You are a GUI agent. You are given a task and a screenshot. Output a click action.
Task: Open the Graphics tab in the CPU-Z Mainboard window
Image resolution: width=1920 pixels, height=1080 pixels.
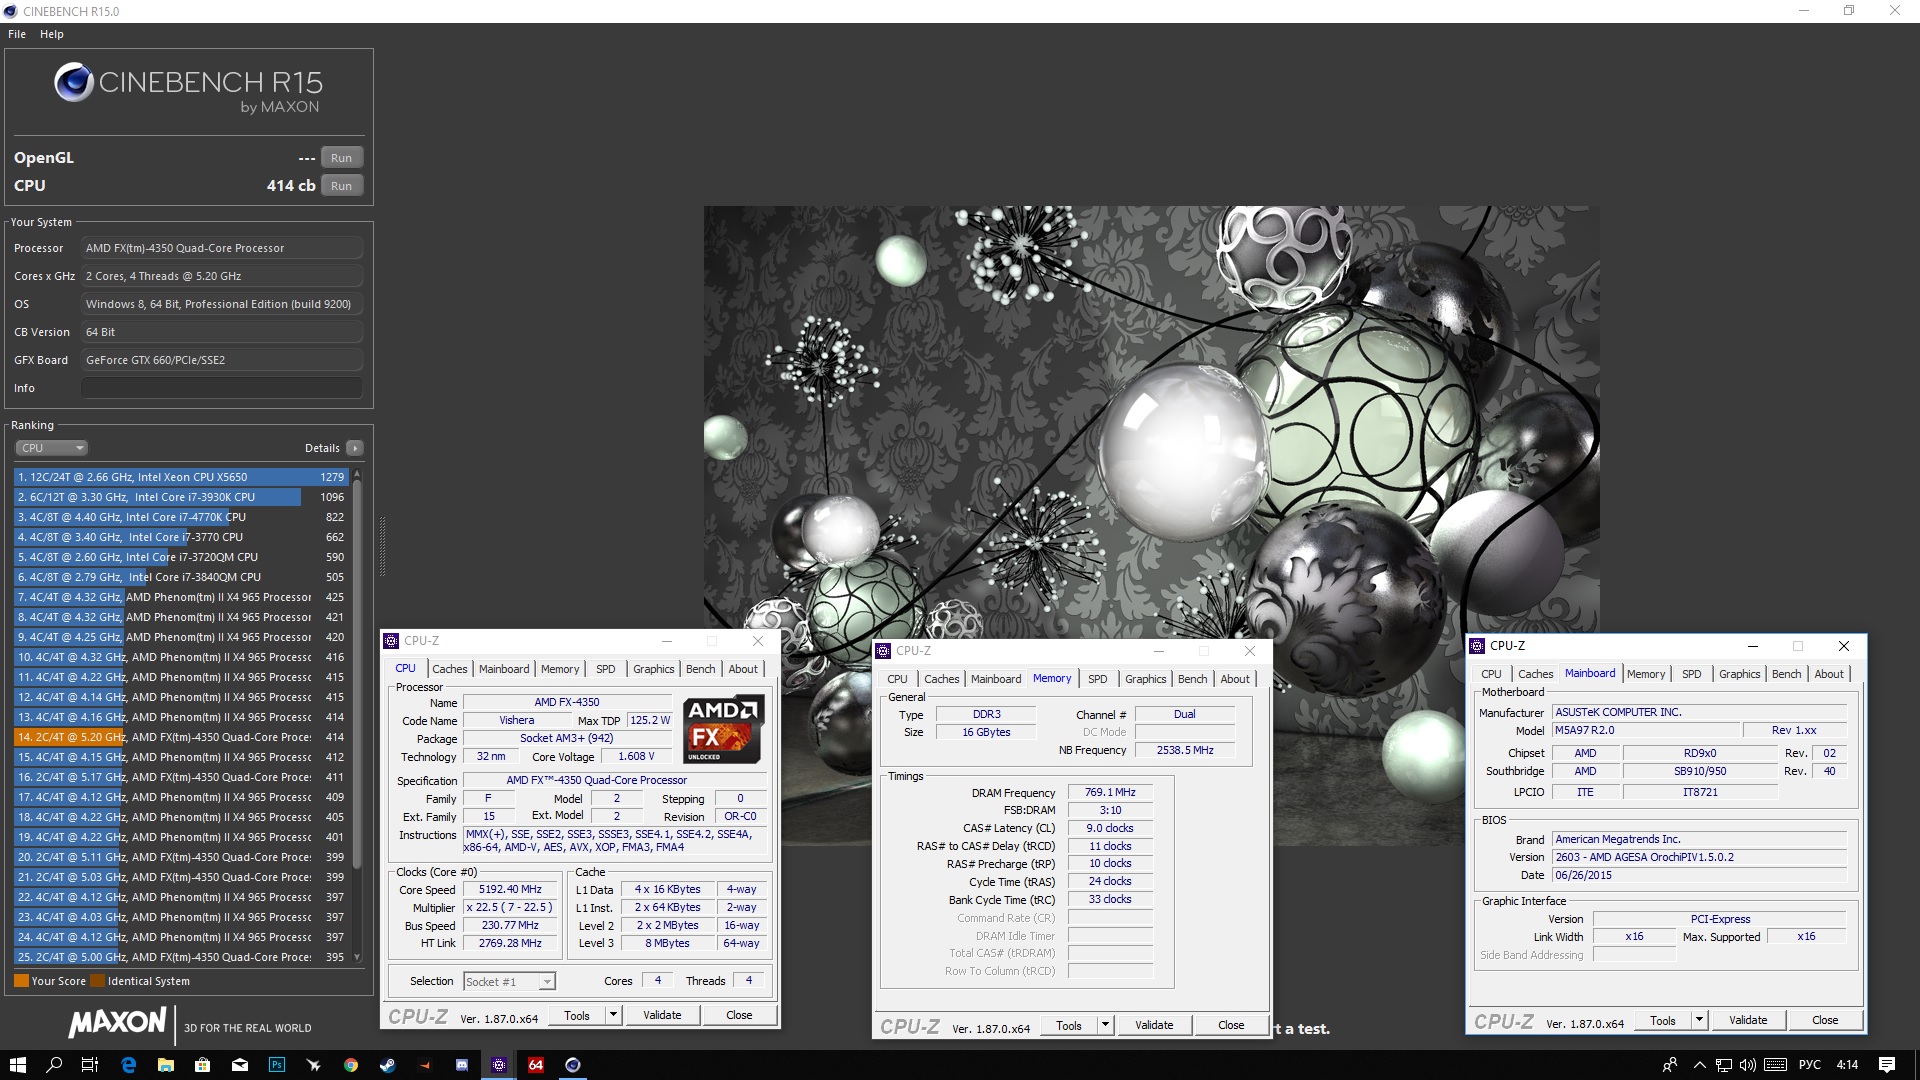point(1739,674)
